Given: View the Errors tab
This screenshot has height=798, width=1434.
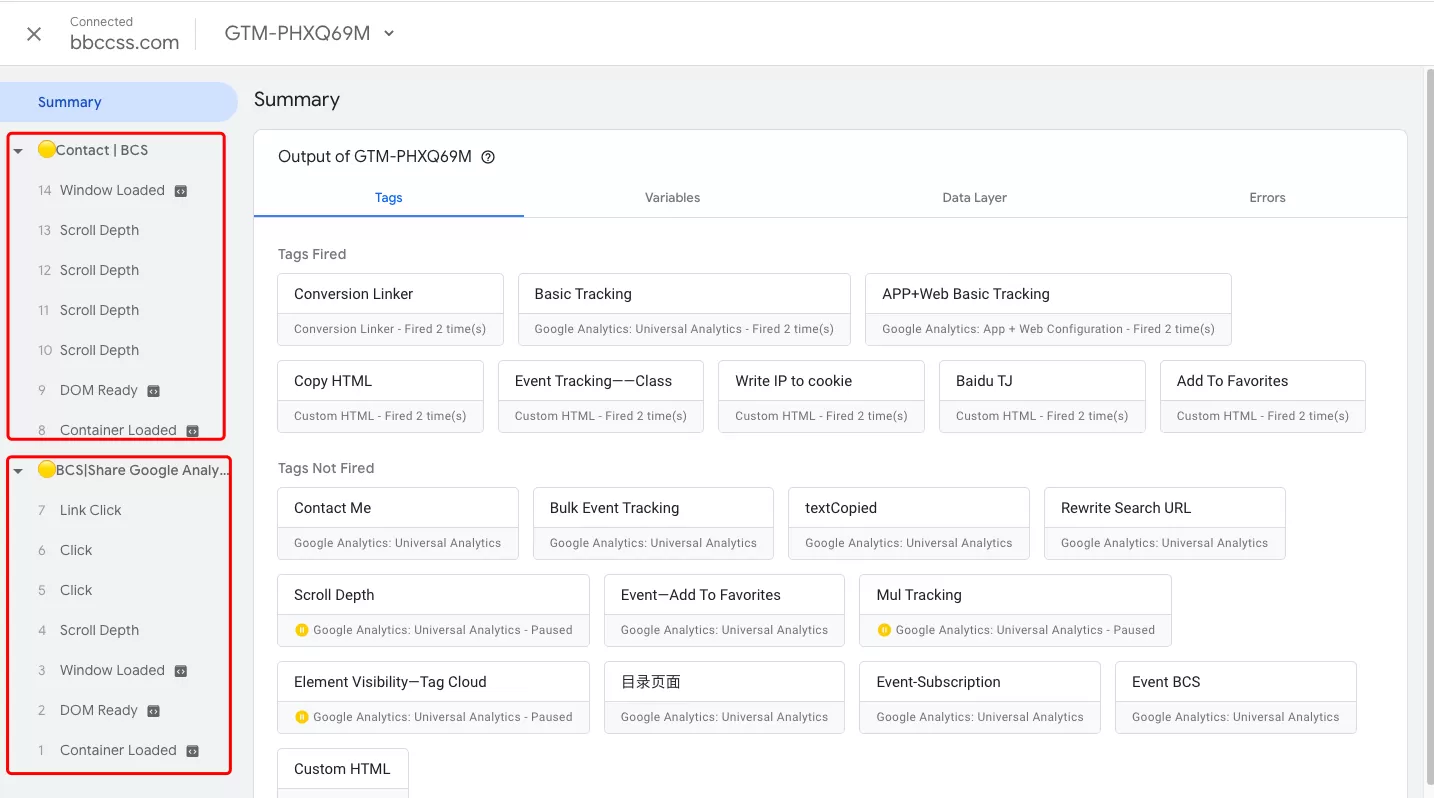Looking at the screenshot, I should tap(1267, 197).
